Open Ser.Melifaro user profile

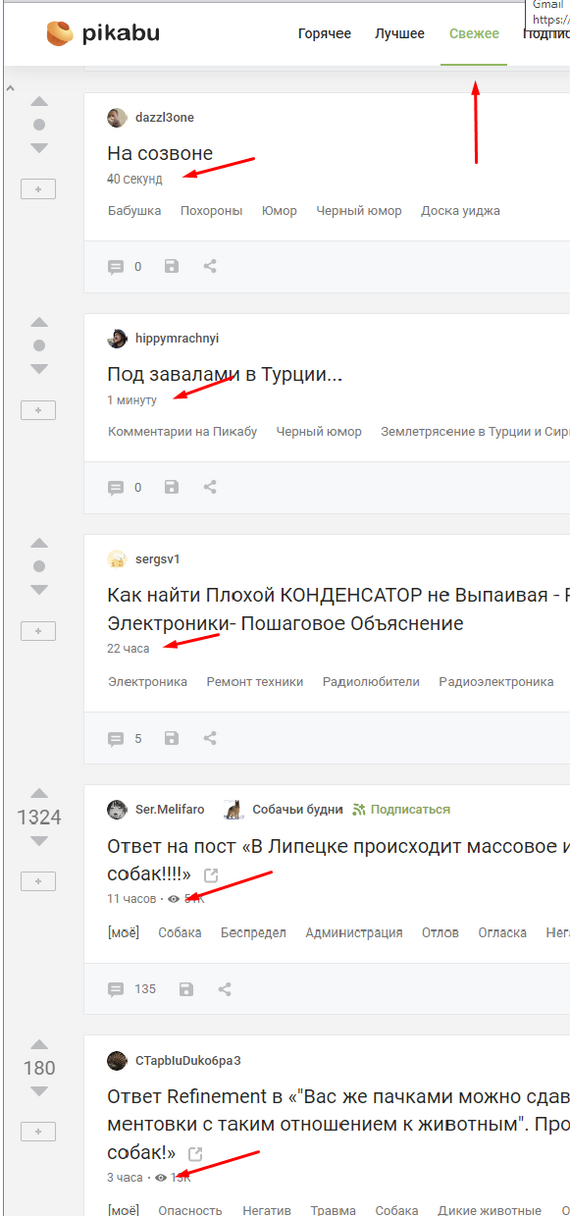point(170,809)
